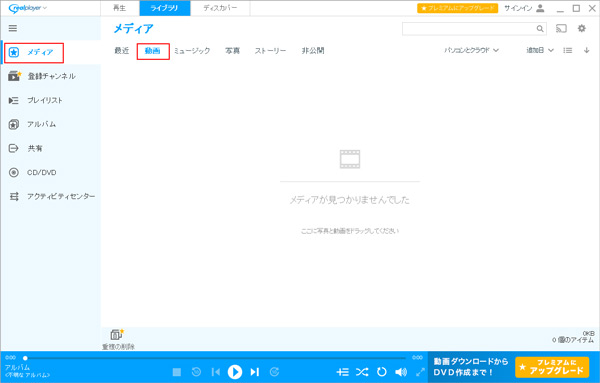Click the stop playback button
The image size is (600, 383).
click(x=177, y=372)
